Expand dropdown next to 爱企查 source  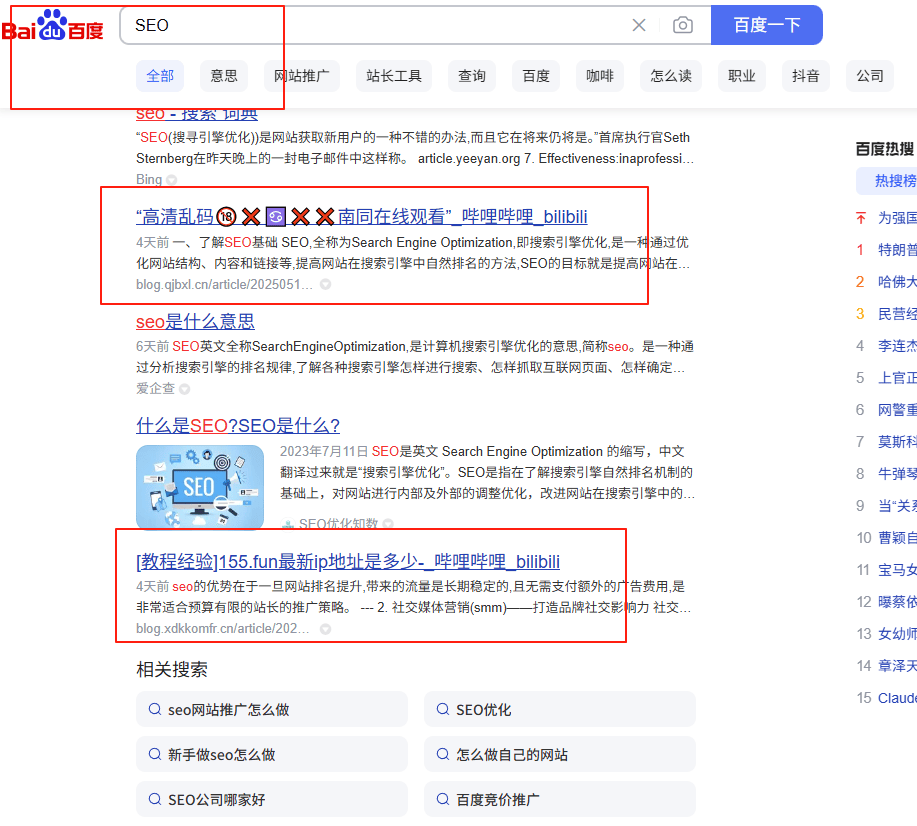point(185,389)
